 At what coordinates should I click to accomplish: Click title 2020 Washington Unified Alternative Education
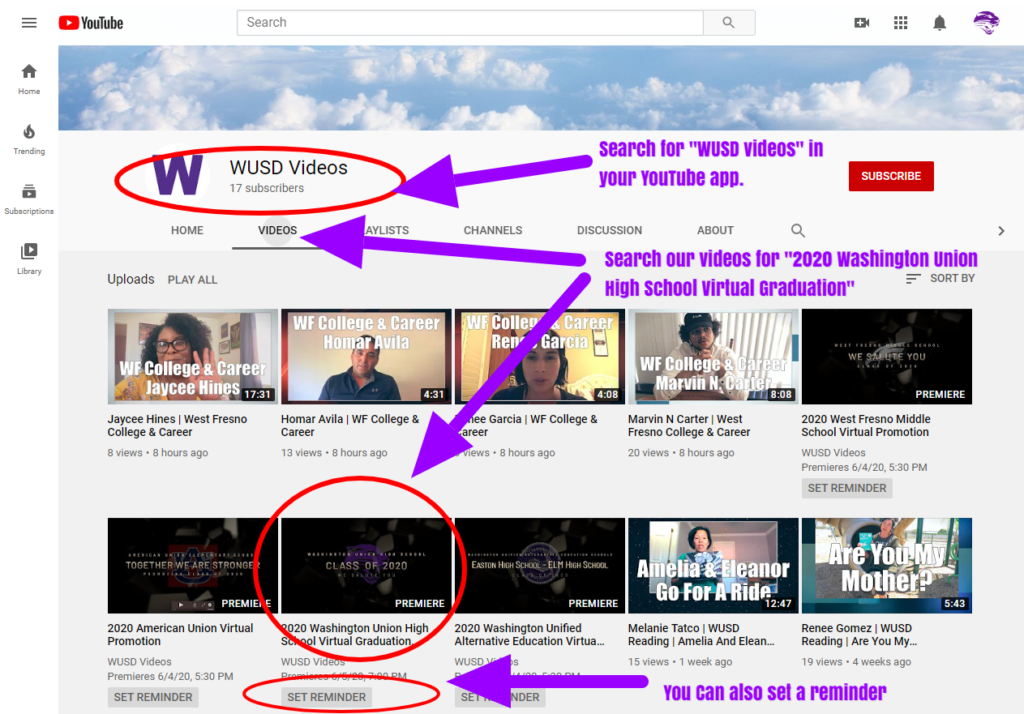click(530, 634)
